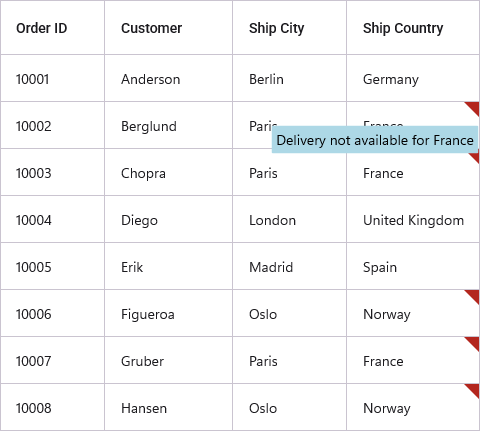Click the red marker on Chopra's France cell
This screenshot has width=480, height=431.
point(475,157)
